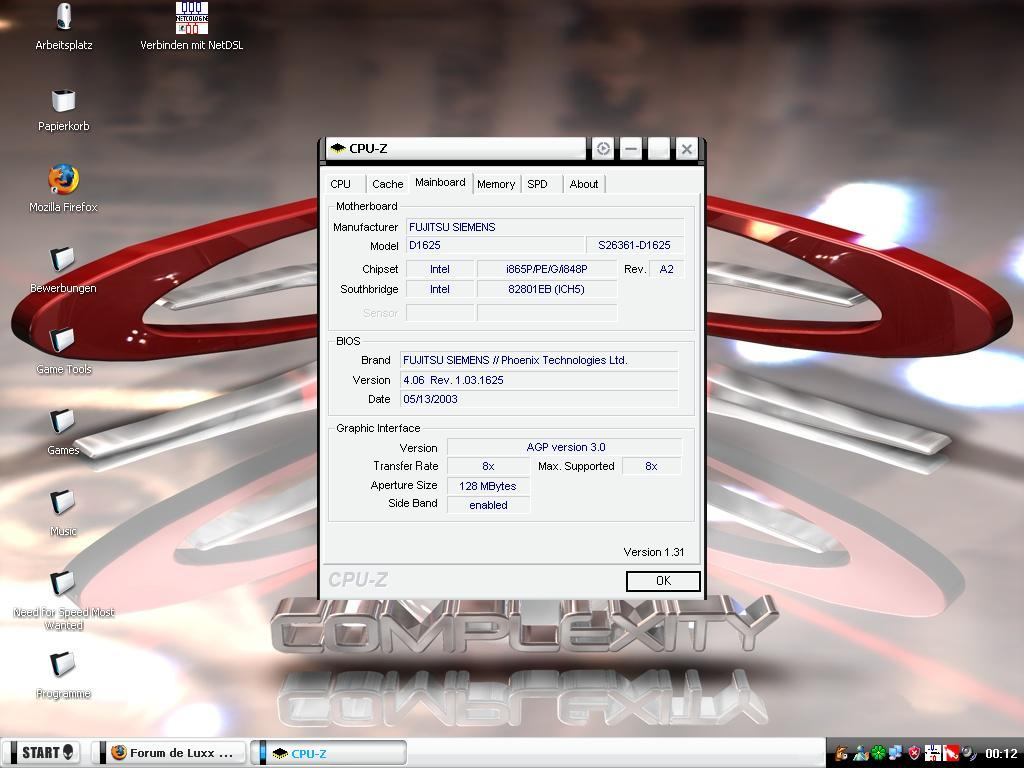The height and width of the screenshot is (768, 1024).
Task: Switch to Forum de Luxx taskbar window
Action: pyautogui.click(x=172, y=753)
